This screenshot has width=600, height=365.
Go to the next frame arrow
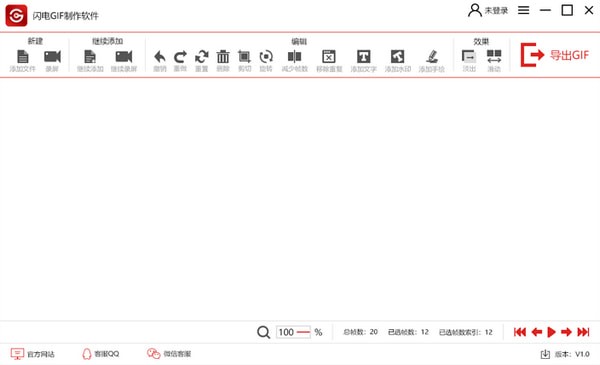[x=566, y=332]
